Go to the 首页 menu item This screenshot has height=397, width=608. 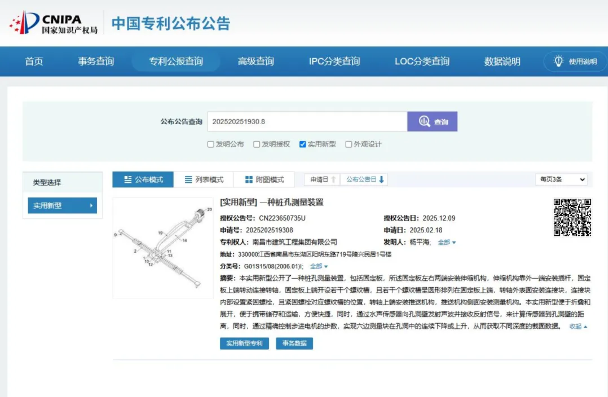click(x=34, y=61)
